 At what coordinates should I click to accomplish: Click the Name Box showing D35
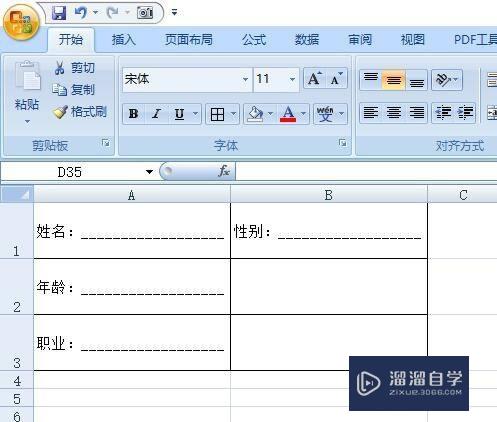70,172
